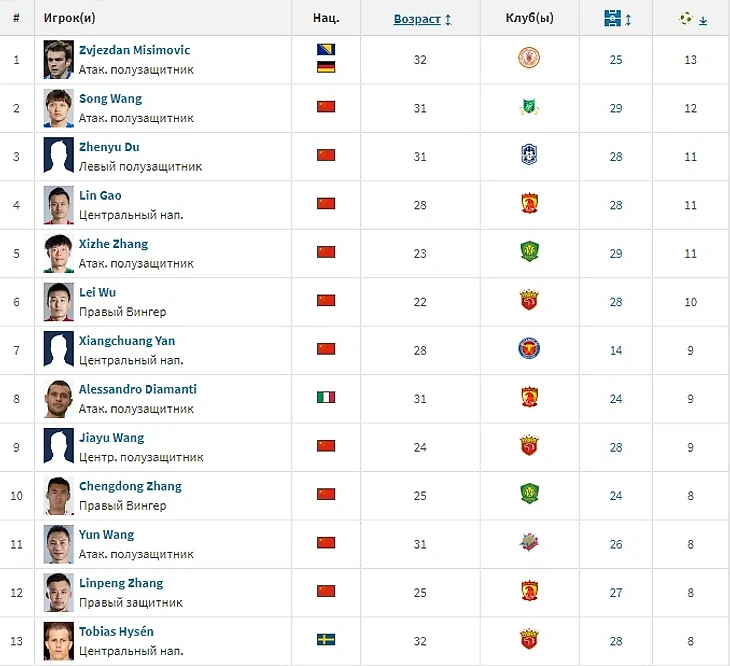
Task: Click Song Wang's matches count 29
Action: pyautogui.click(x=616, y=108)
